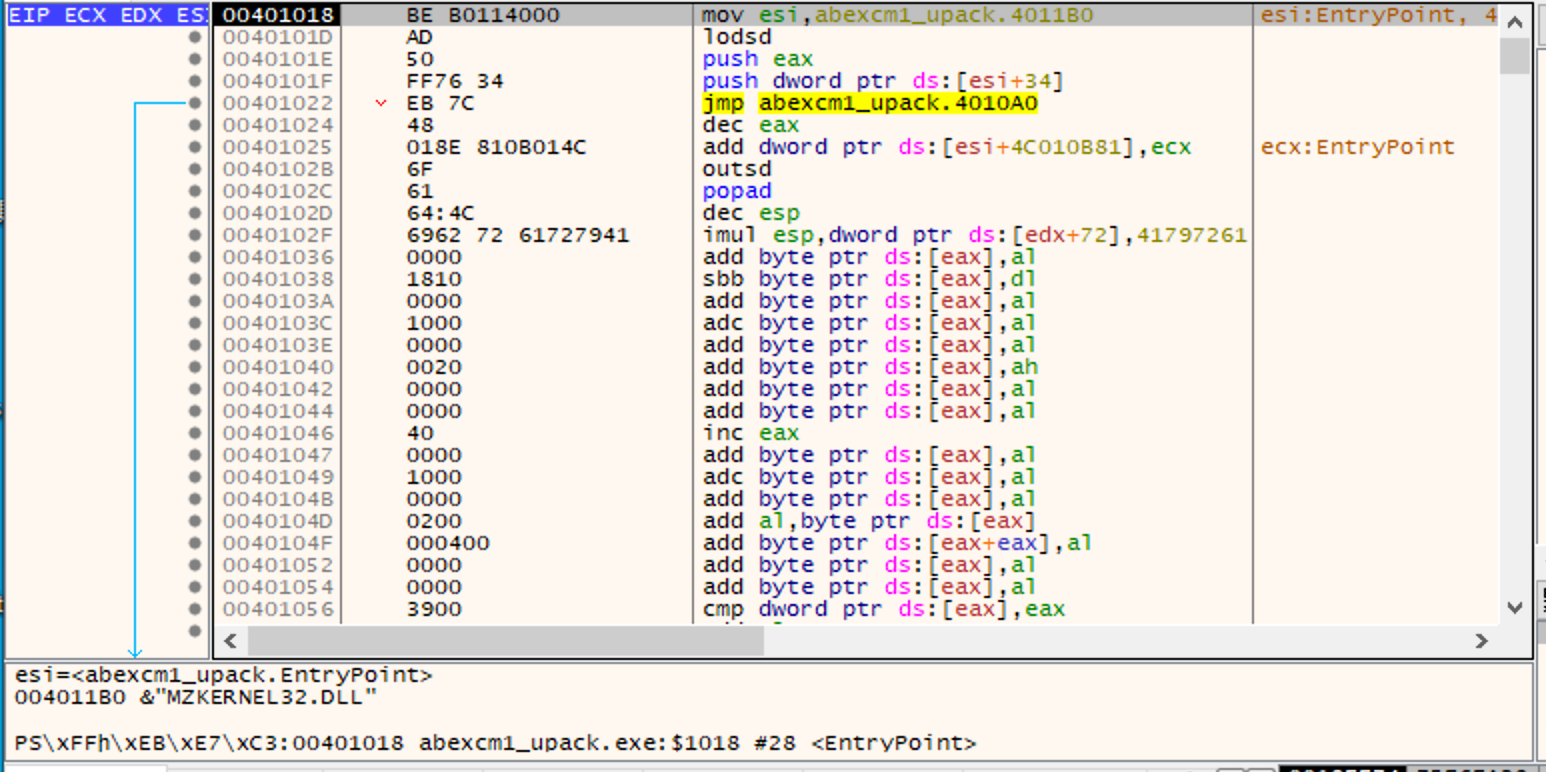Toggle breakpoint dot beside address 0040101D
The image size is (1546, 772).
(x=195, y=37)
